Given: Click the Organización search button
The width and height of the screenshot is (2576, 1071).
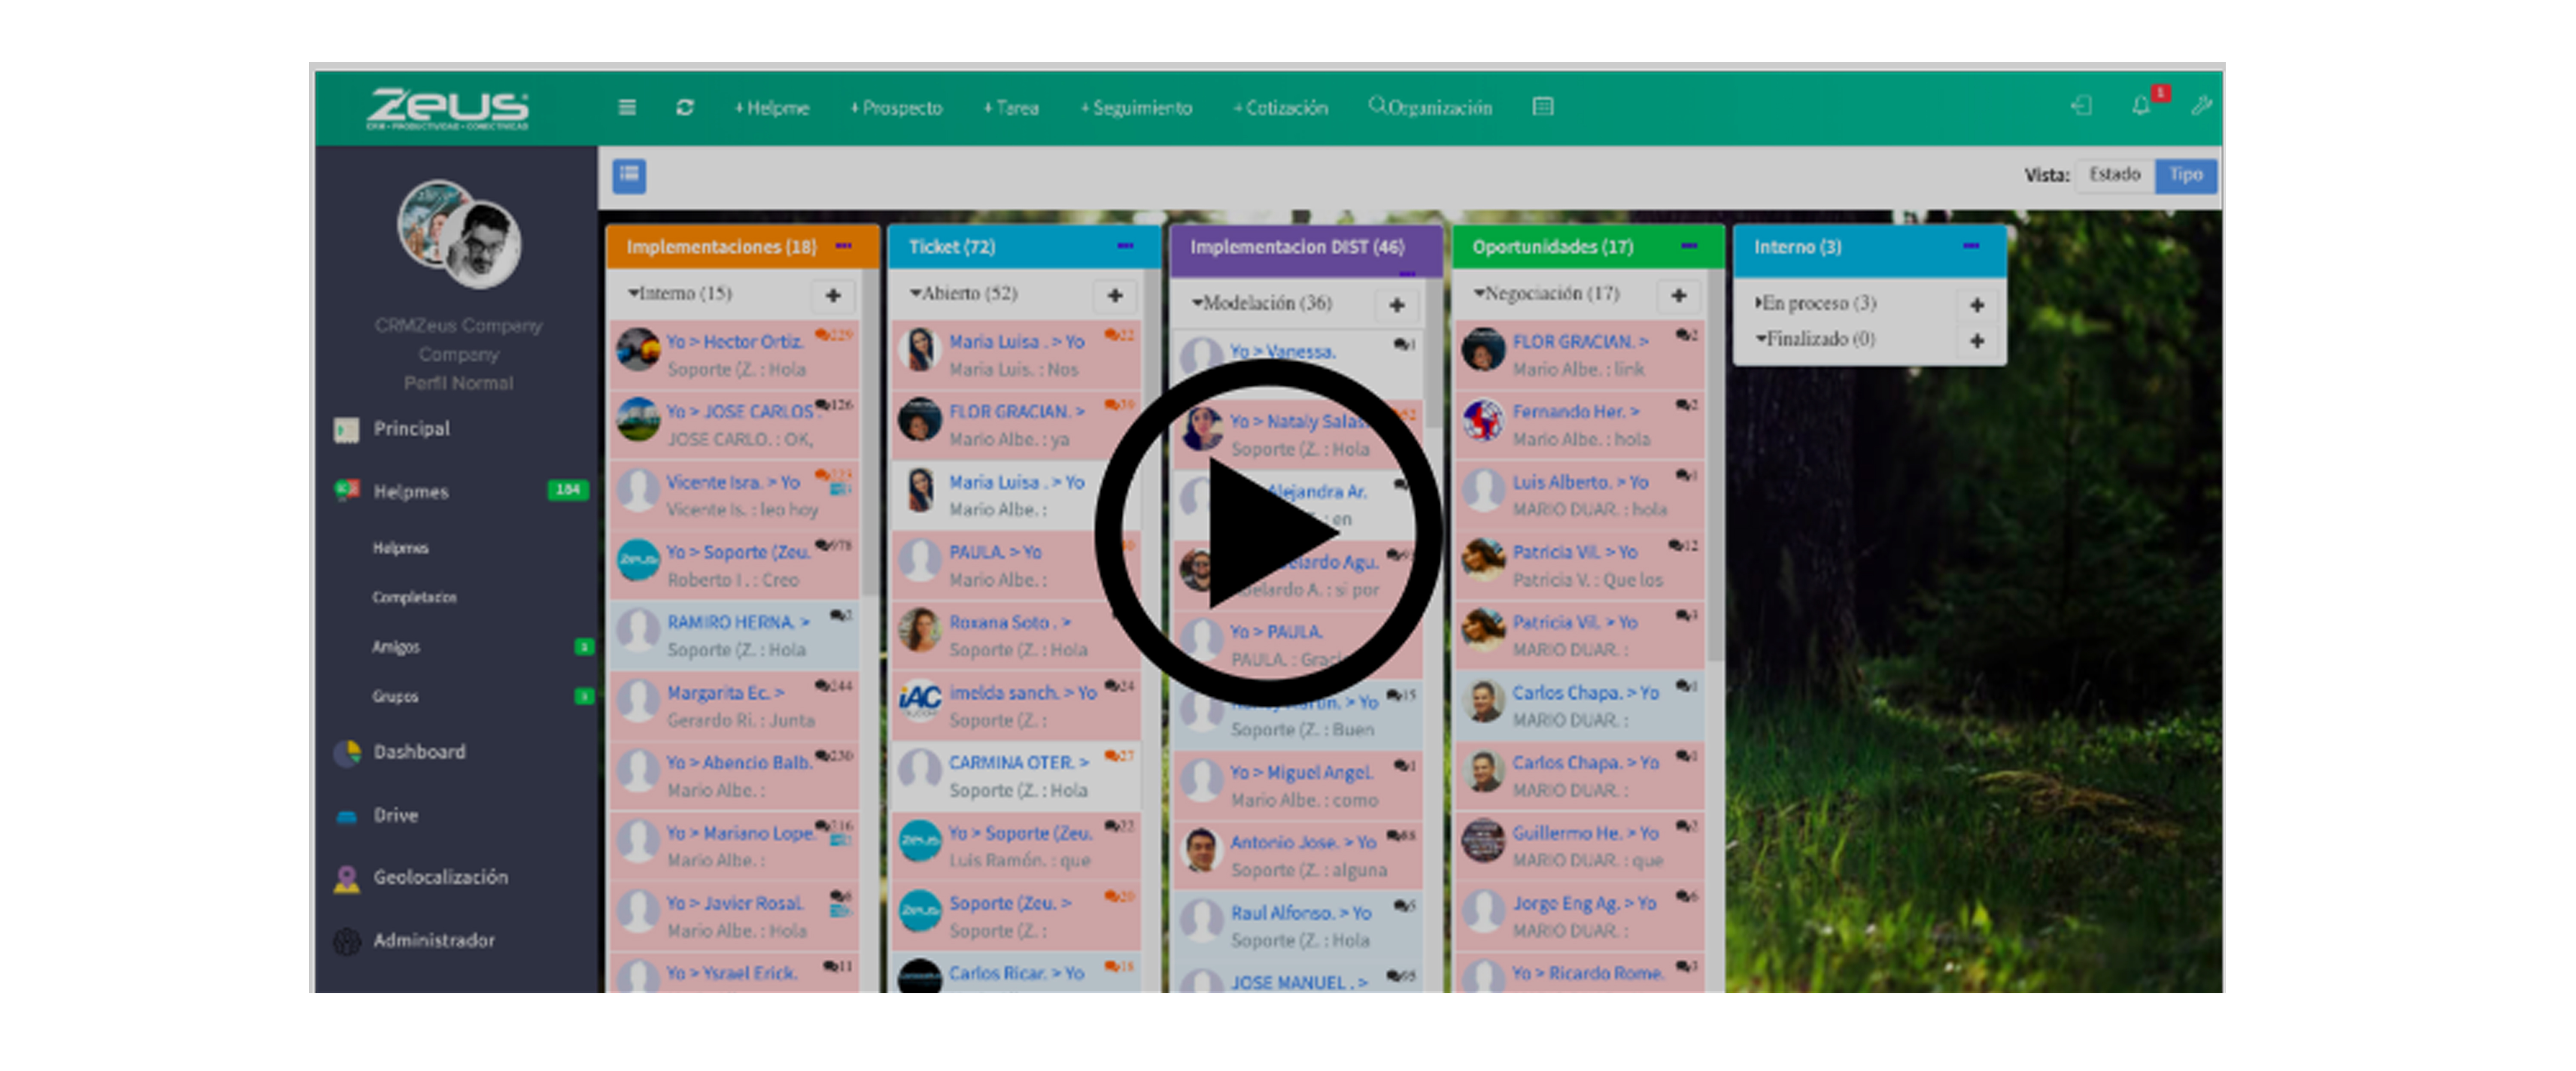Looking at the screenshot, I should click(1430, 107).
